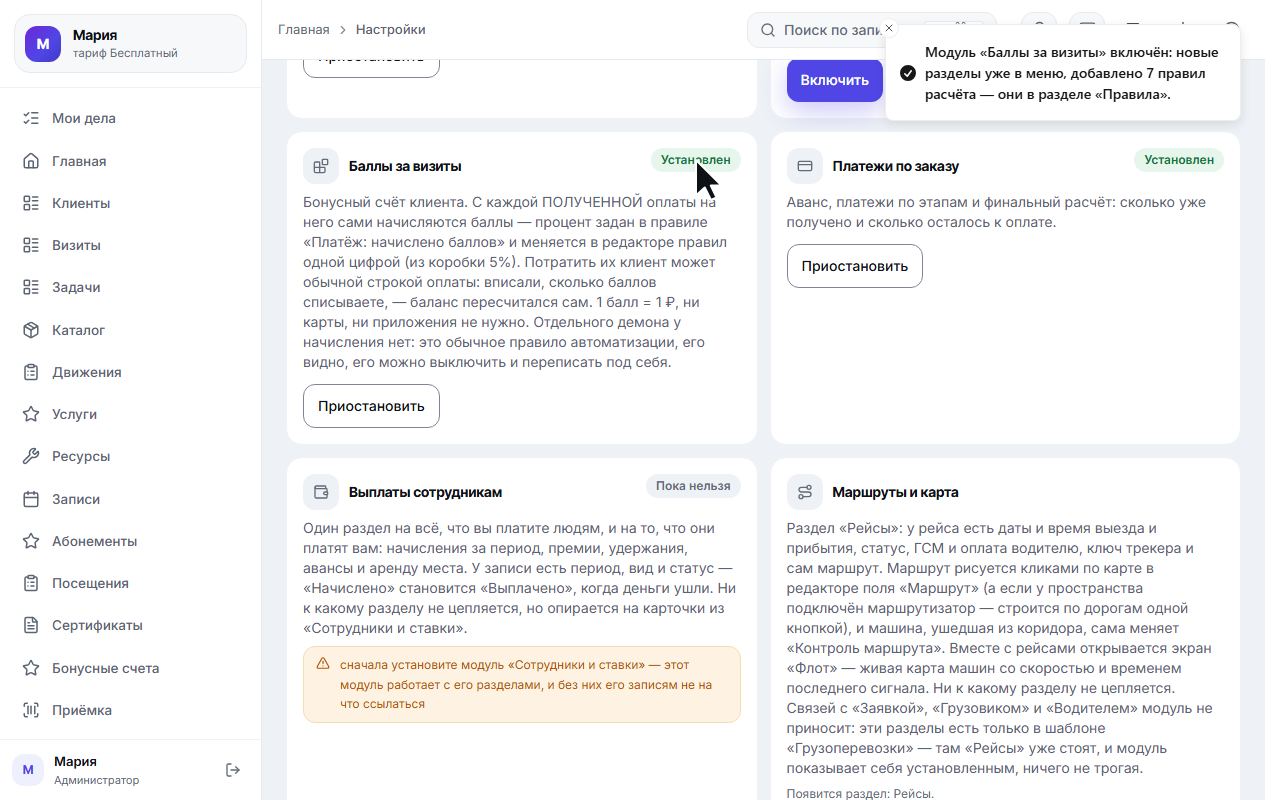Click the Приёмка barcode icon
The image size is (1280, 800).
pos(31,710)
